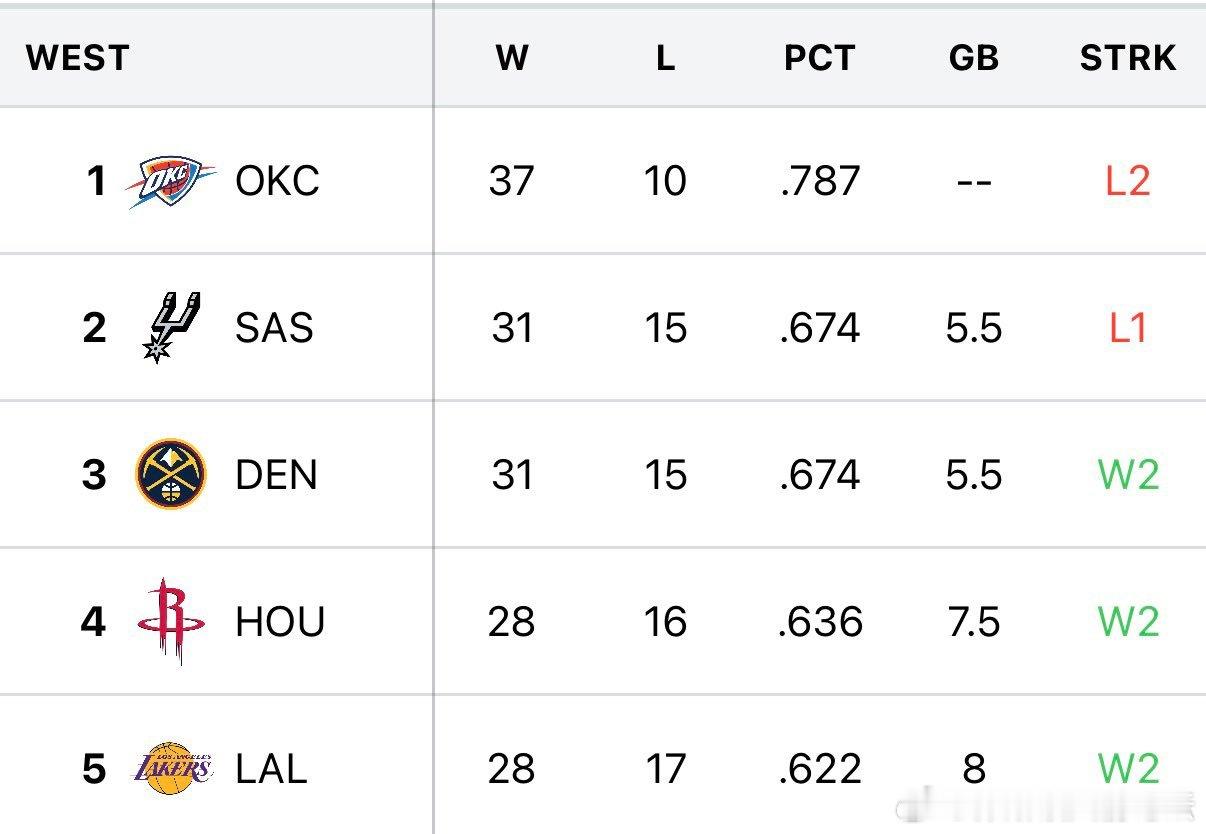The height and width of the screenshot is (834, 1206).
Task: Select the WEST conference header
Action: [78, 58]
